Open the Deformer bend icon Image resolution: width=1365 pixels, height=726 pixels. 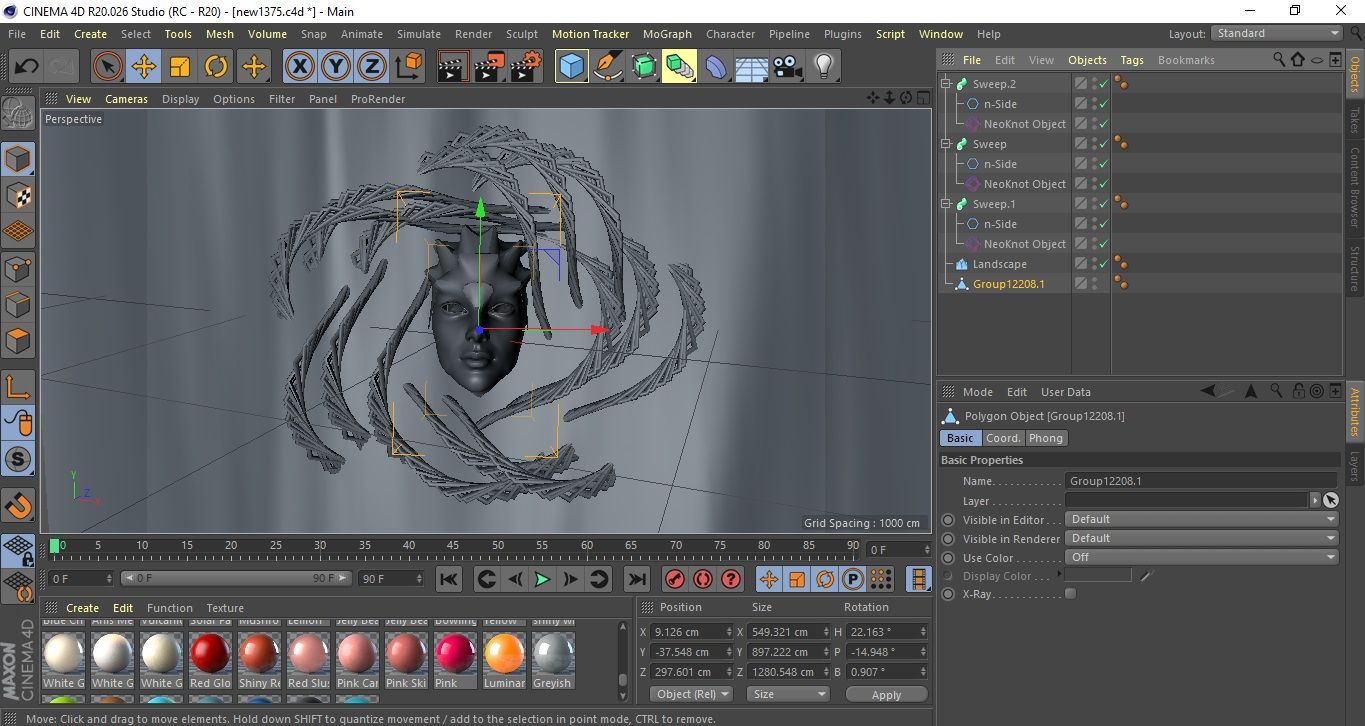716,67
